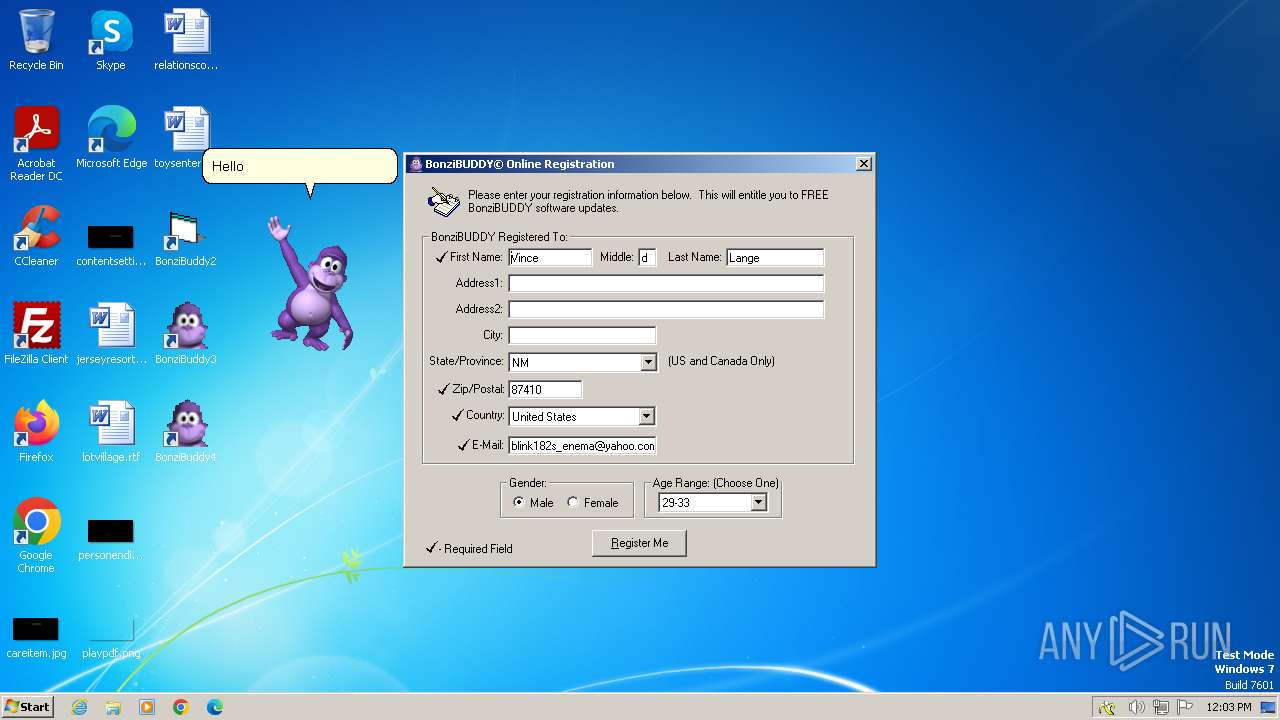Click the Zip/Postal field

click(545, 389)
